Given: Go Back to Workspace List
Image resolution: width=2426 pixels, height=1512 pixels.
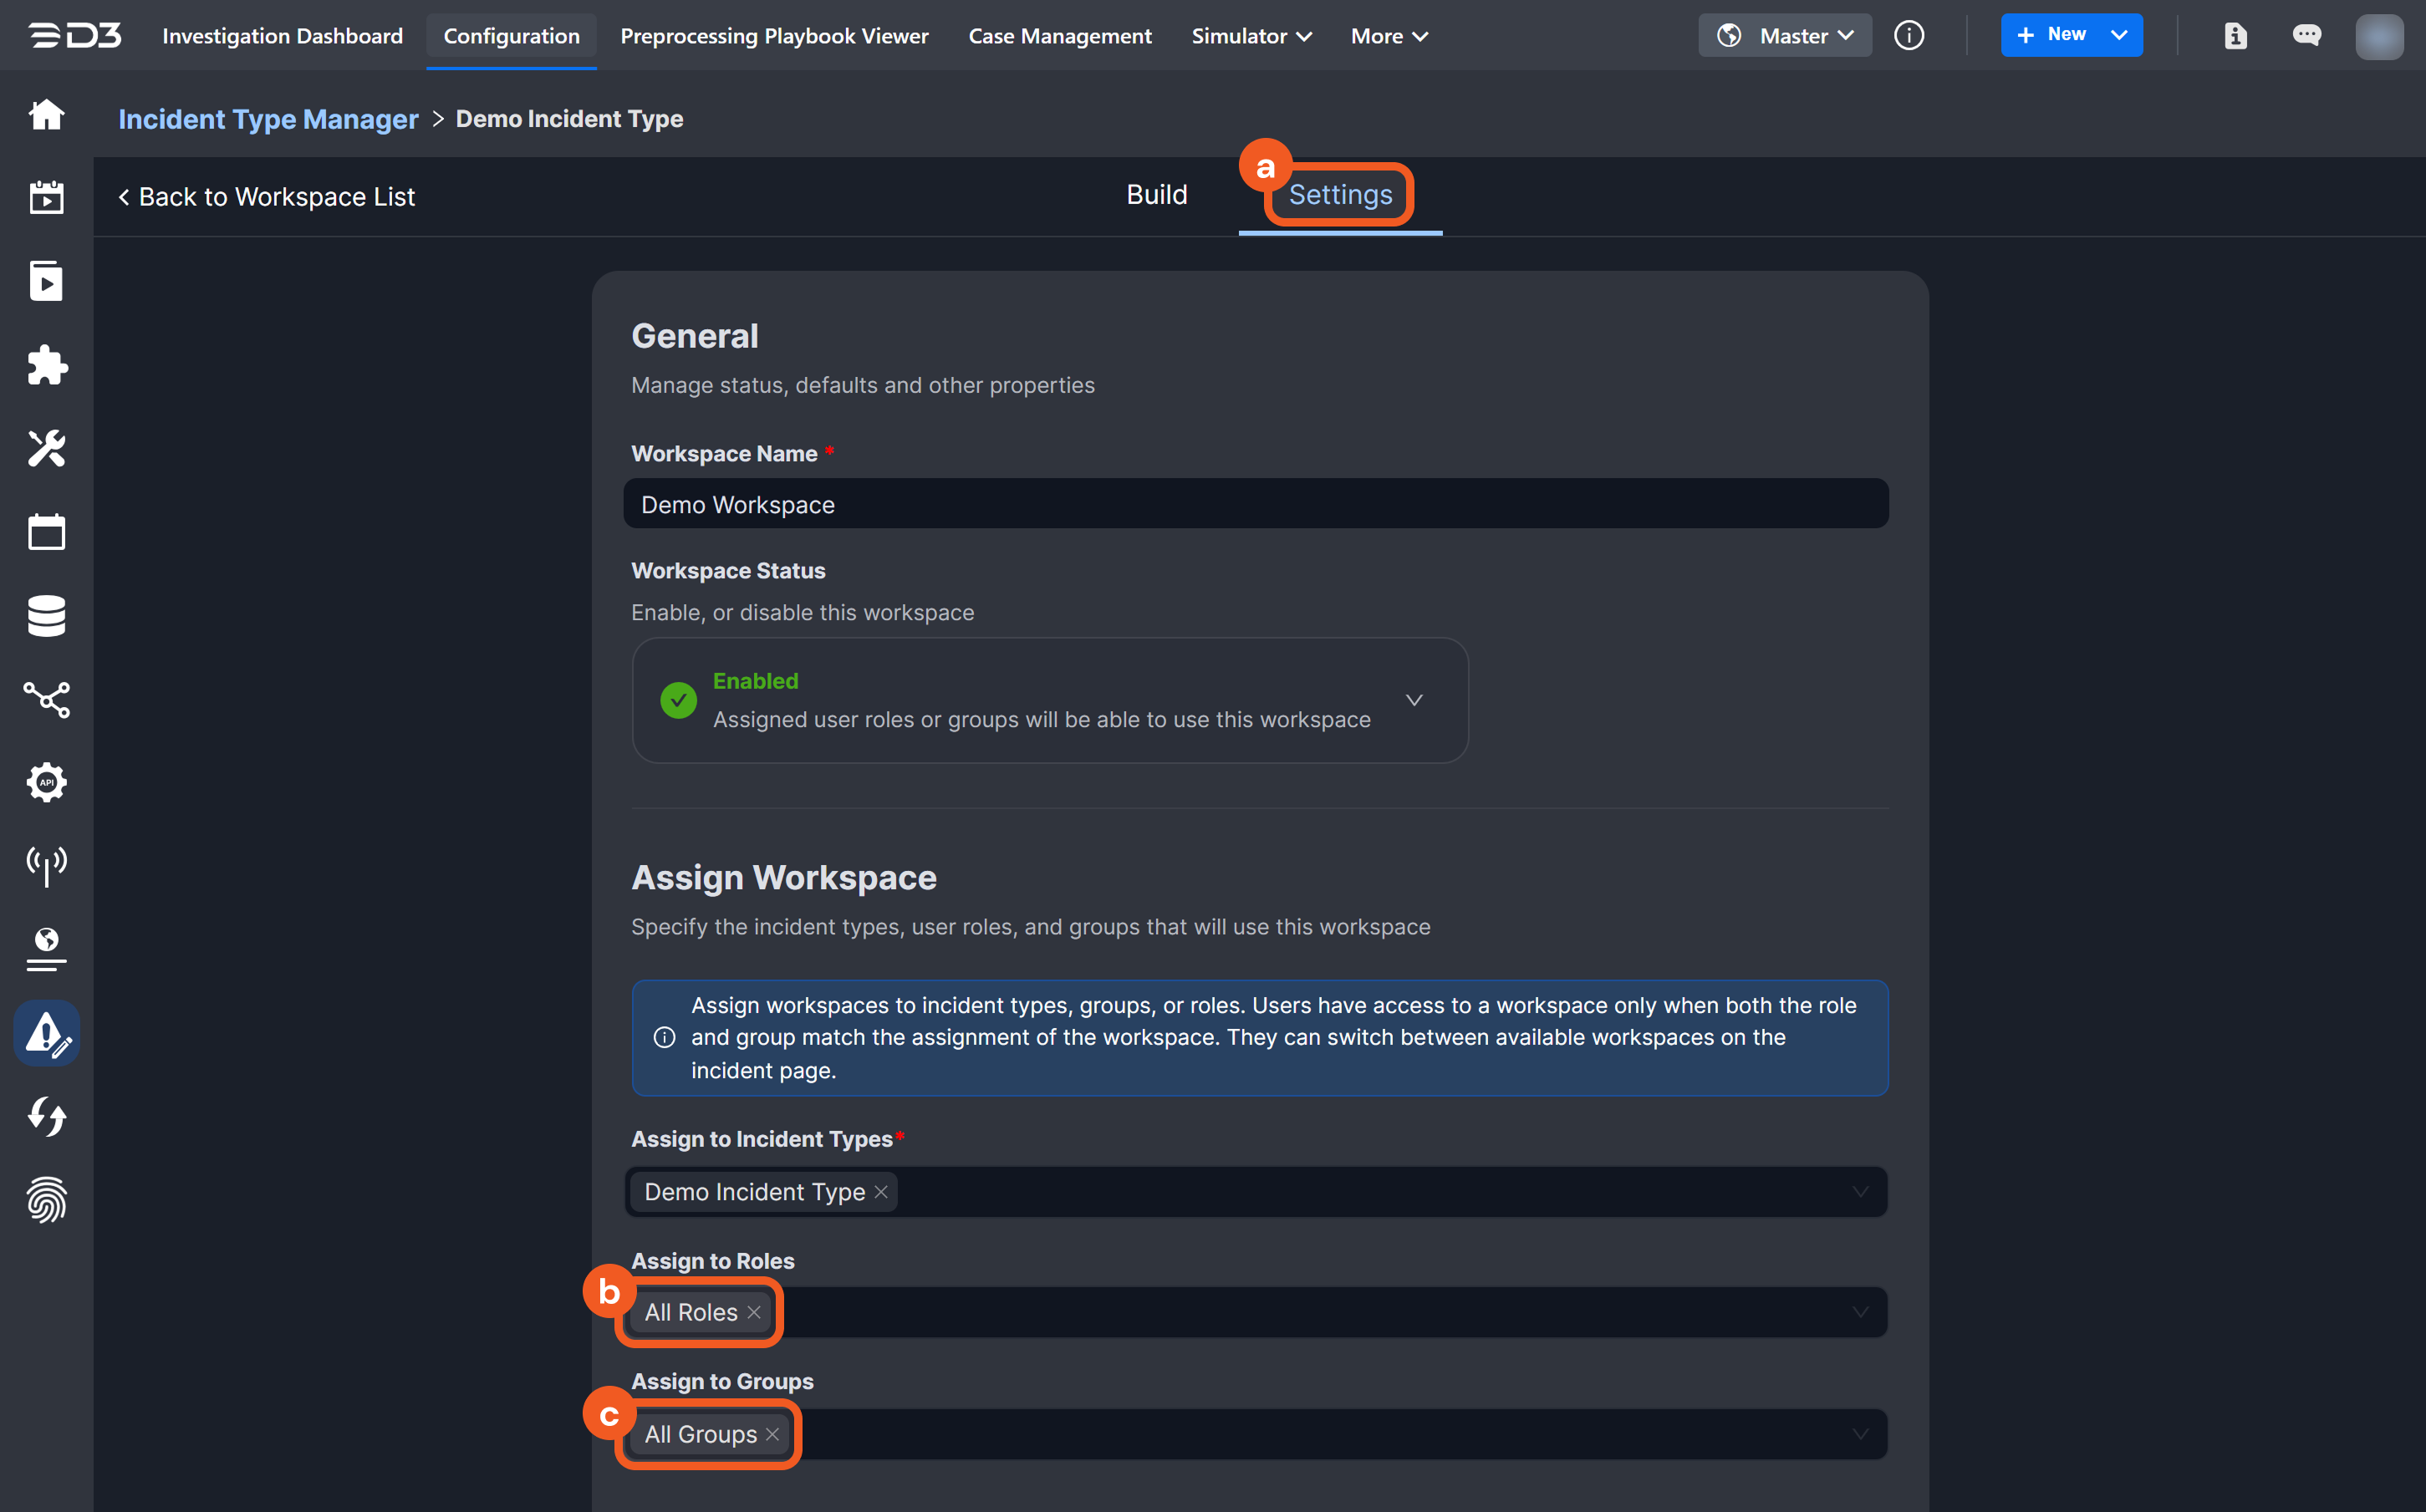Looking at the screenshot, I should [267, 197].
